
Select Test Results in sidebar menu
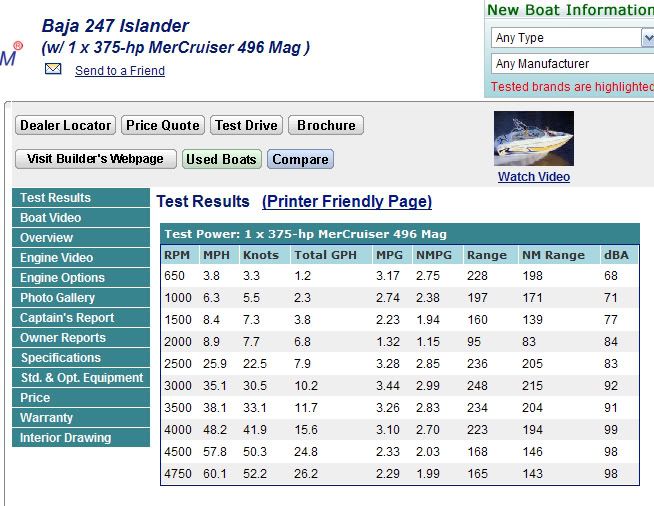(81, 198)
